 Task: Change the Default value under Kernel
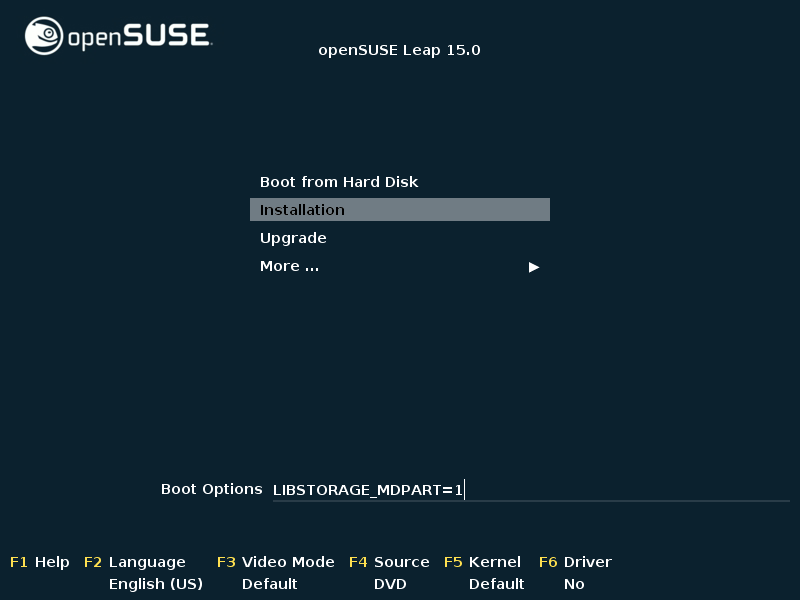point(496,584)
